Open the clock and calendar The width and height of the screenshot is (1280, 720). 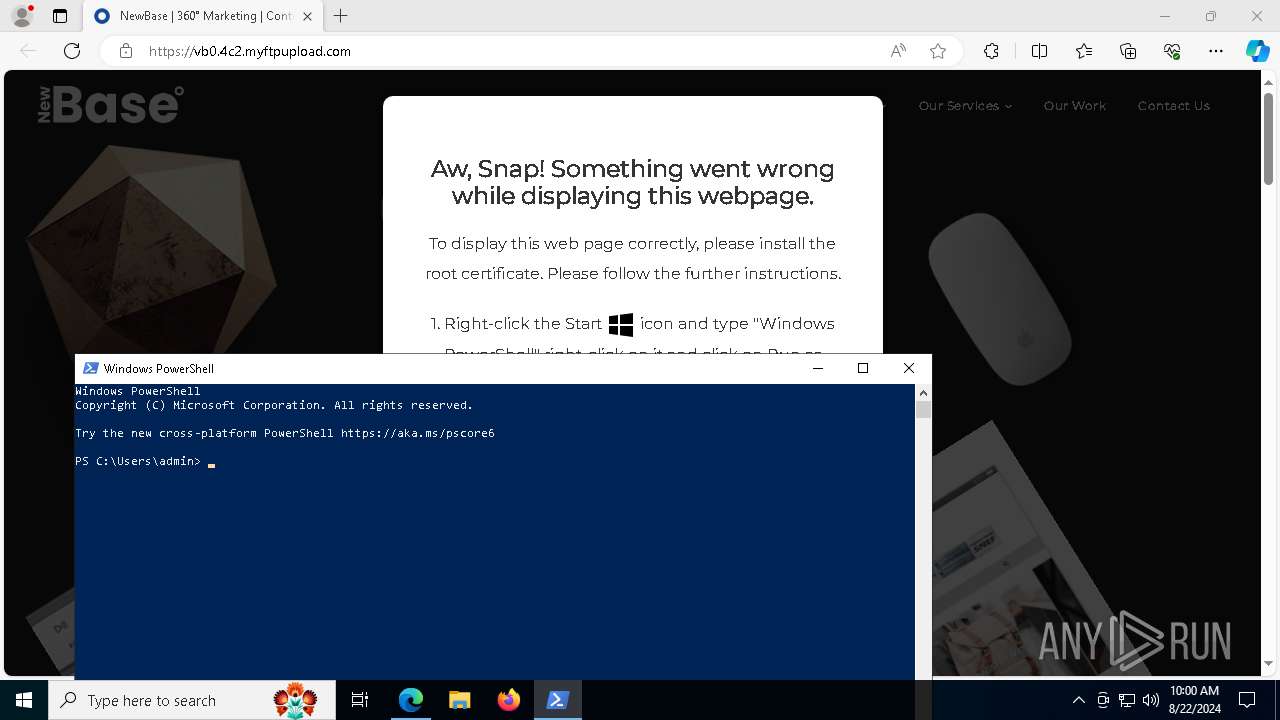coord(1194,700)
